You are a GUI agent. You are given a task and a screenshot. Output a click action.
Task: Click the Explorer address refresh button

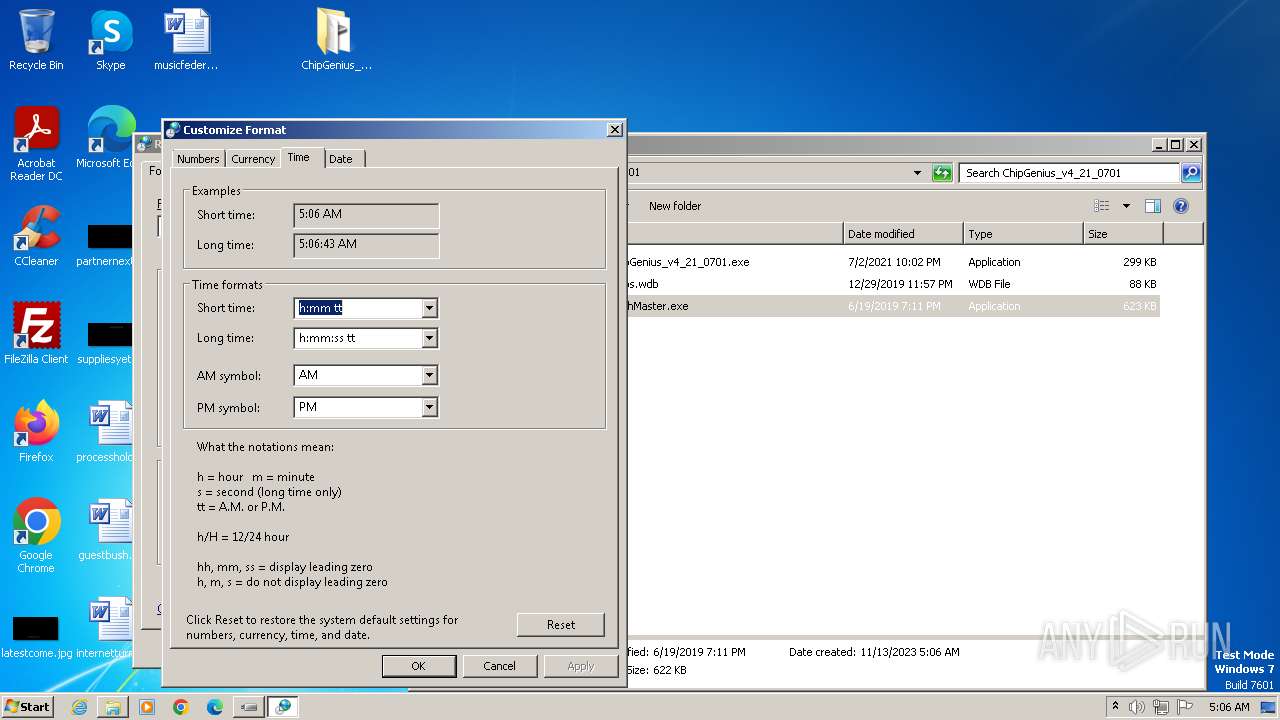point(941,173)
